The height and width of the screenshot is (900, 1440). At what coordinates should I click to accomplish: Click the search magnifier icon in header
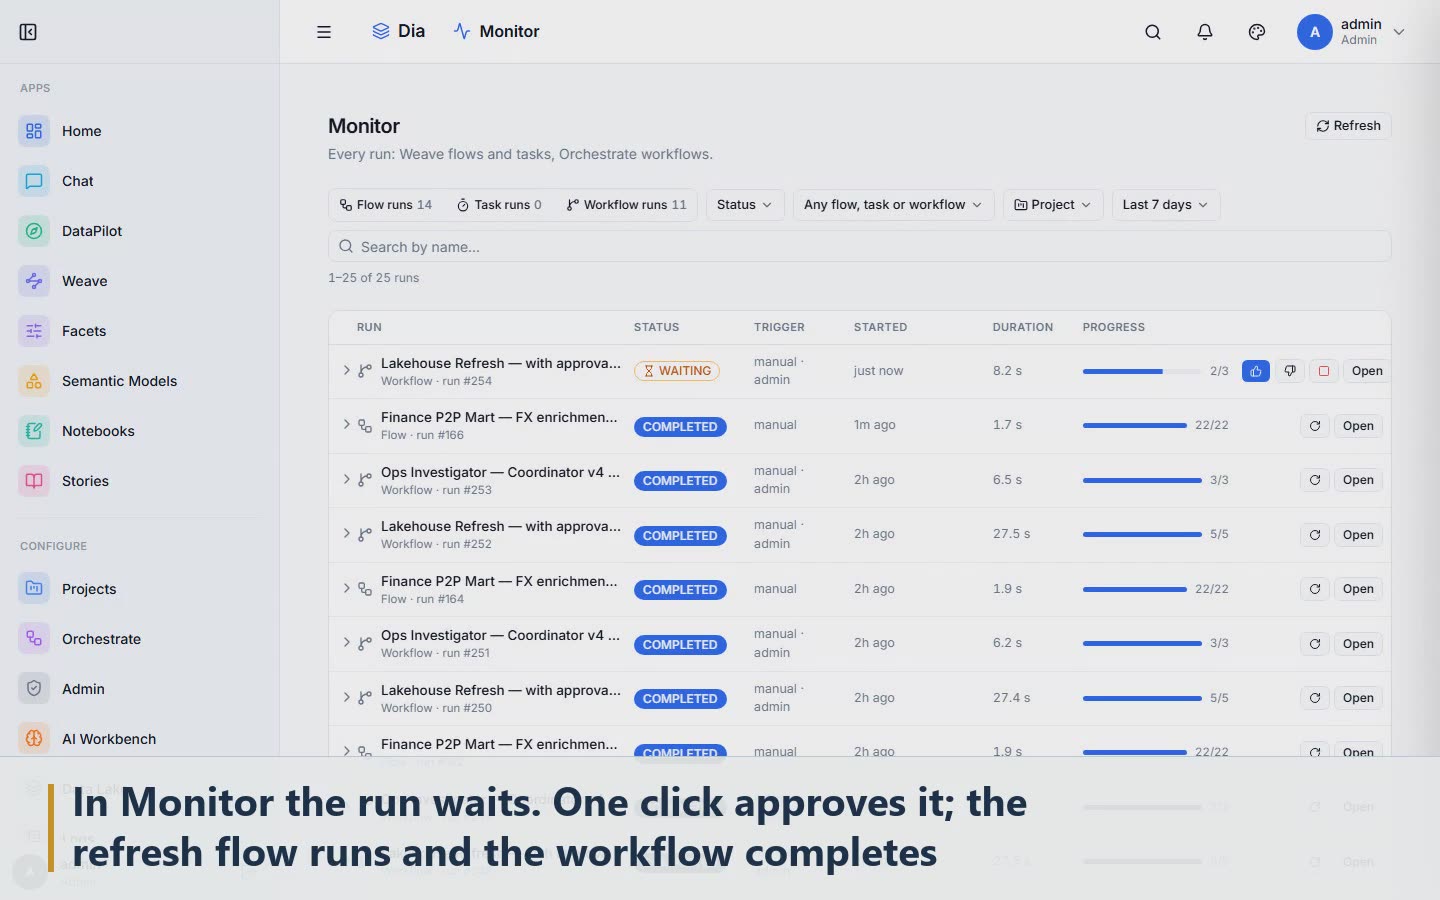(1153, 32)
